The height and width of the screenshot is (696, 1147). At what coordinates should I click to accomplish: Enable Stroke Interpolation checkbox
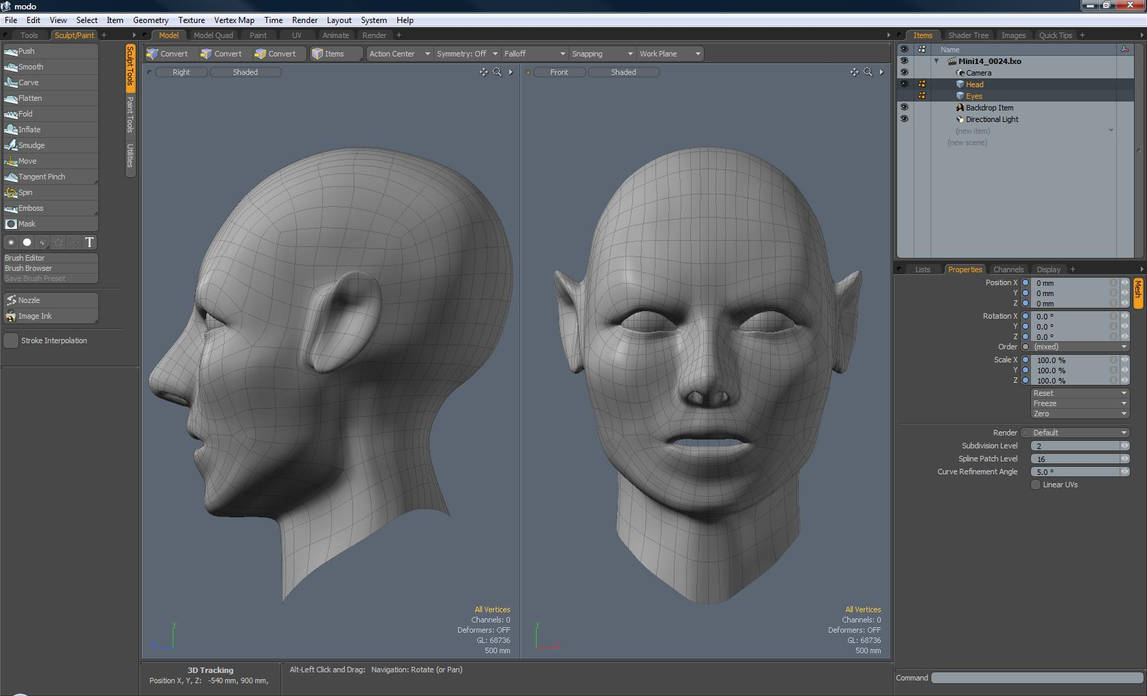point(11,341)
